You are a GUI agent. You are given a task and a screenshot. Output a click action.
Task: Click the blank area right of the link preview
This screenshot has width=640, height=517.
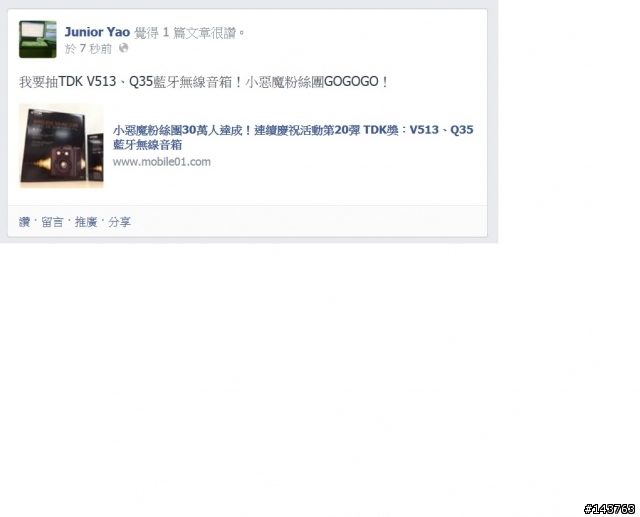tap(347, 175)
